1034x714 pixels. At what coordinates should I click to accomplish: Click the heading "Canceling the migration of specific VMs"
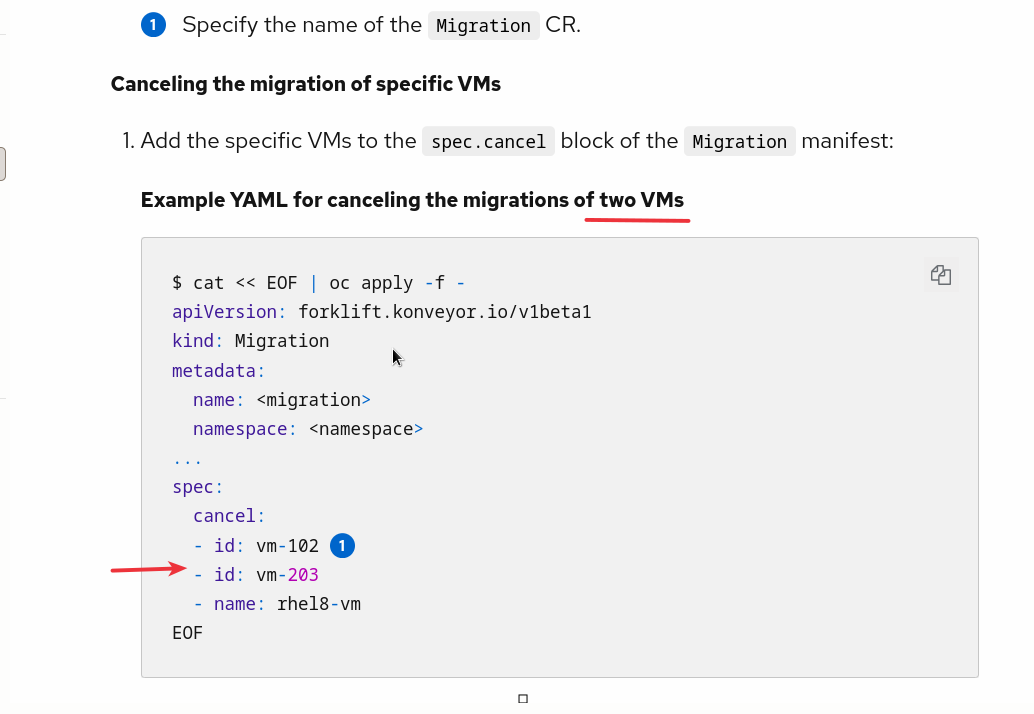(x=306, y=84)
